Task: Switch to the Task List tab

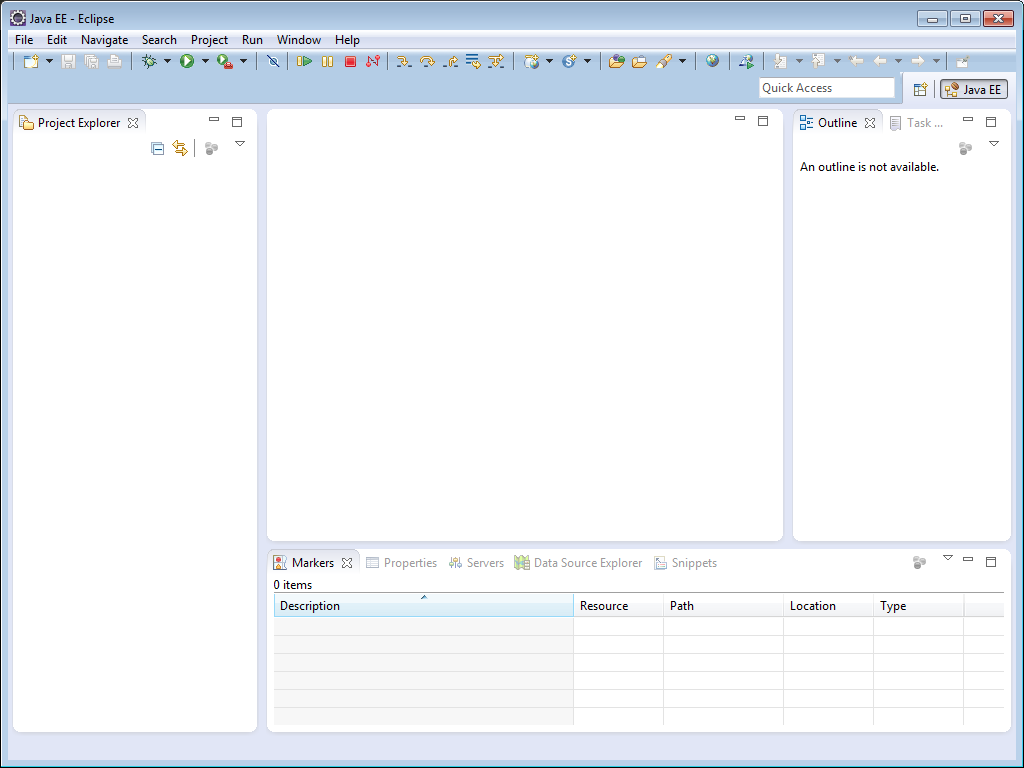Action: 916,123
